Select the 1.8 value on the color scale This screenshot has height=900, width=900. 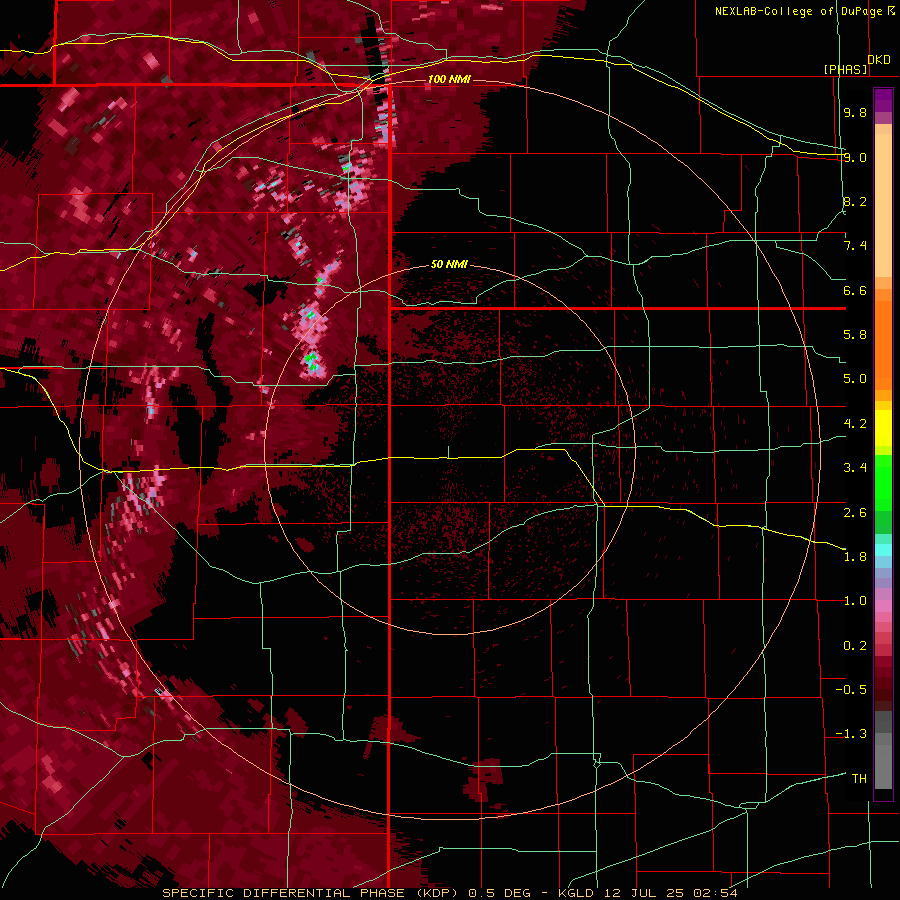(855, 557)
